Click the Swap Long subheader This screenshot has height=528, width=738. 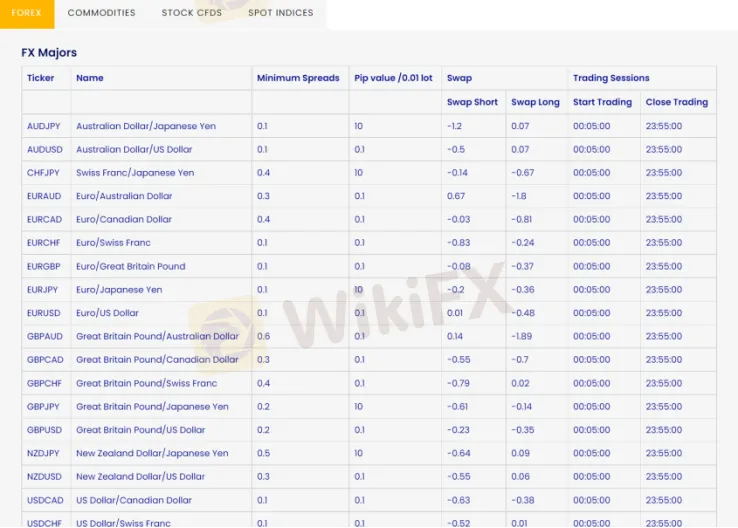pyautogui.click(x=535, y=102)
